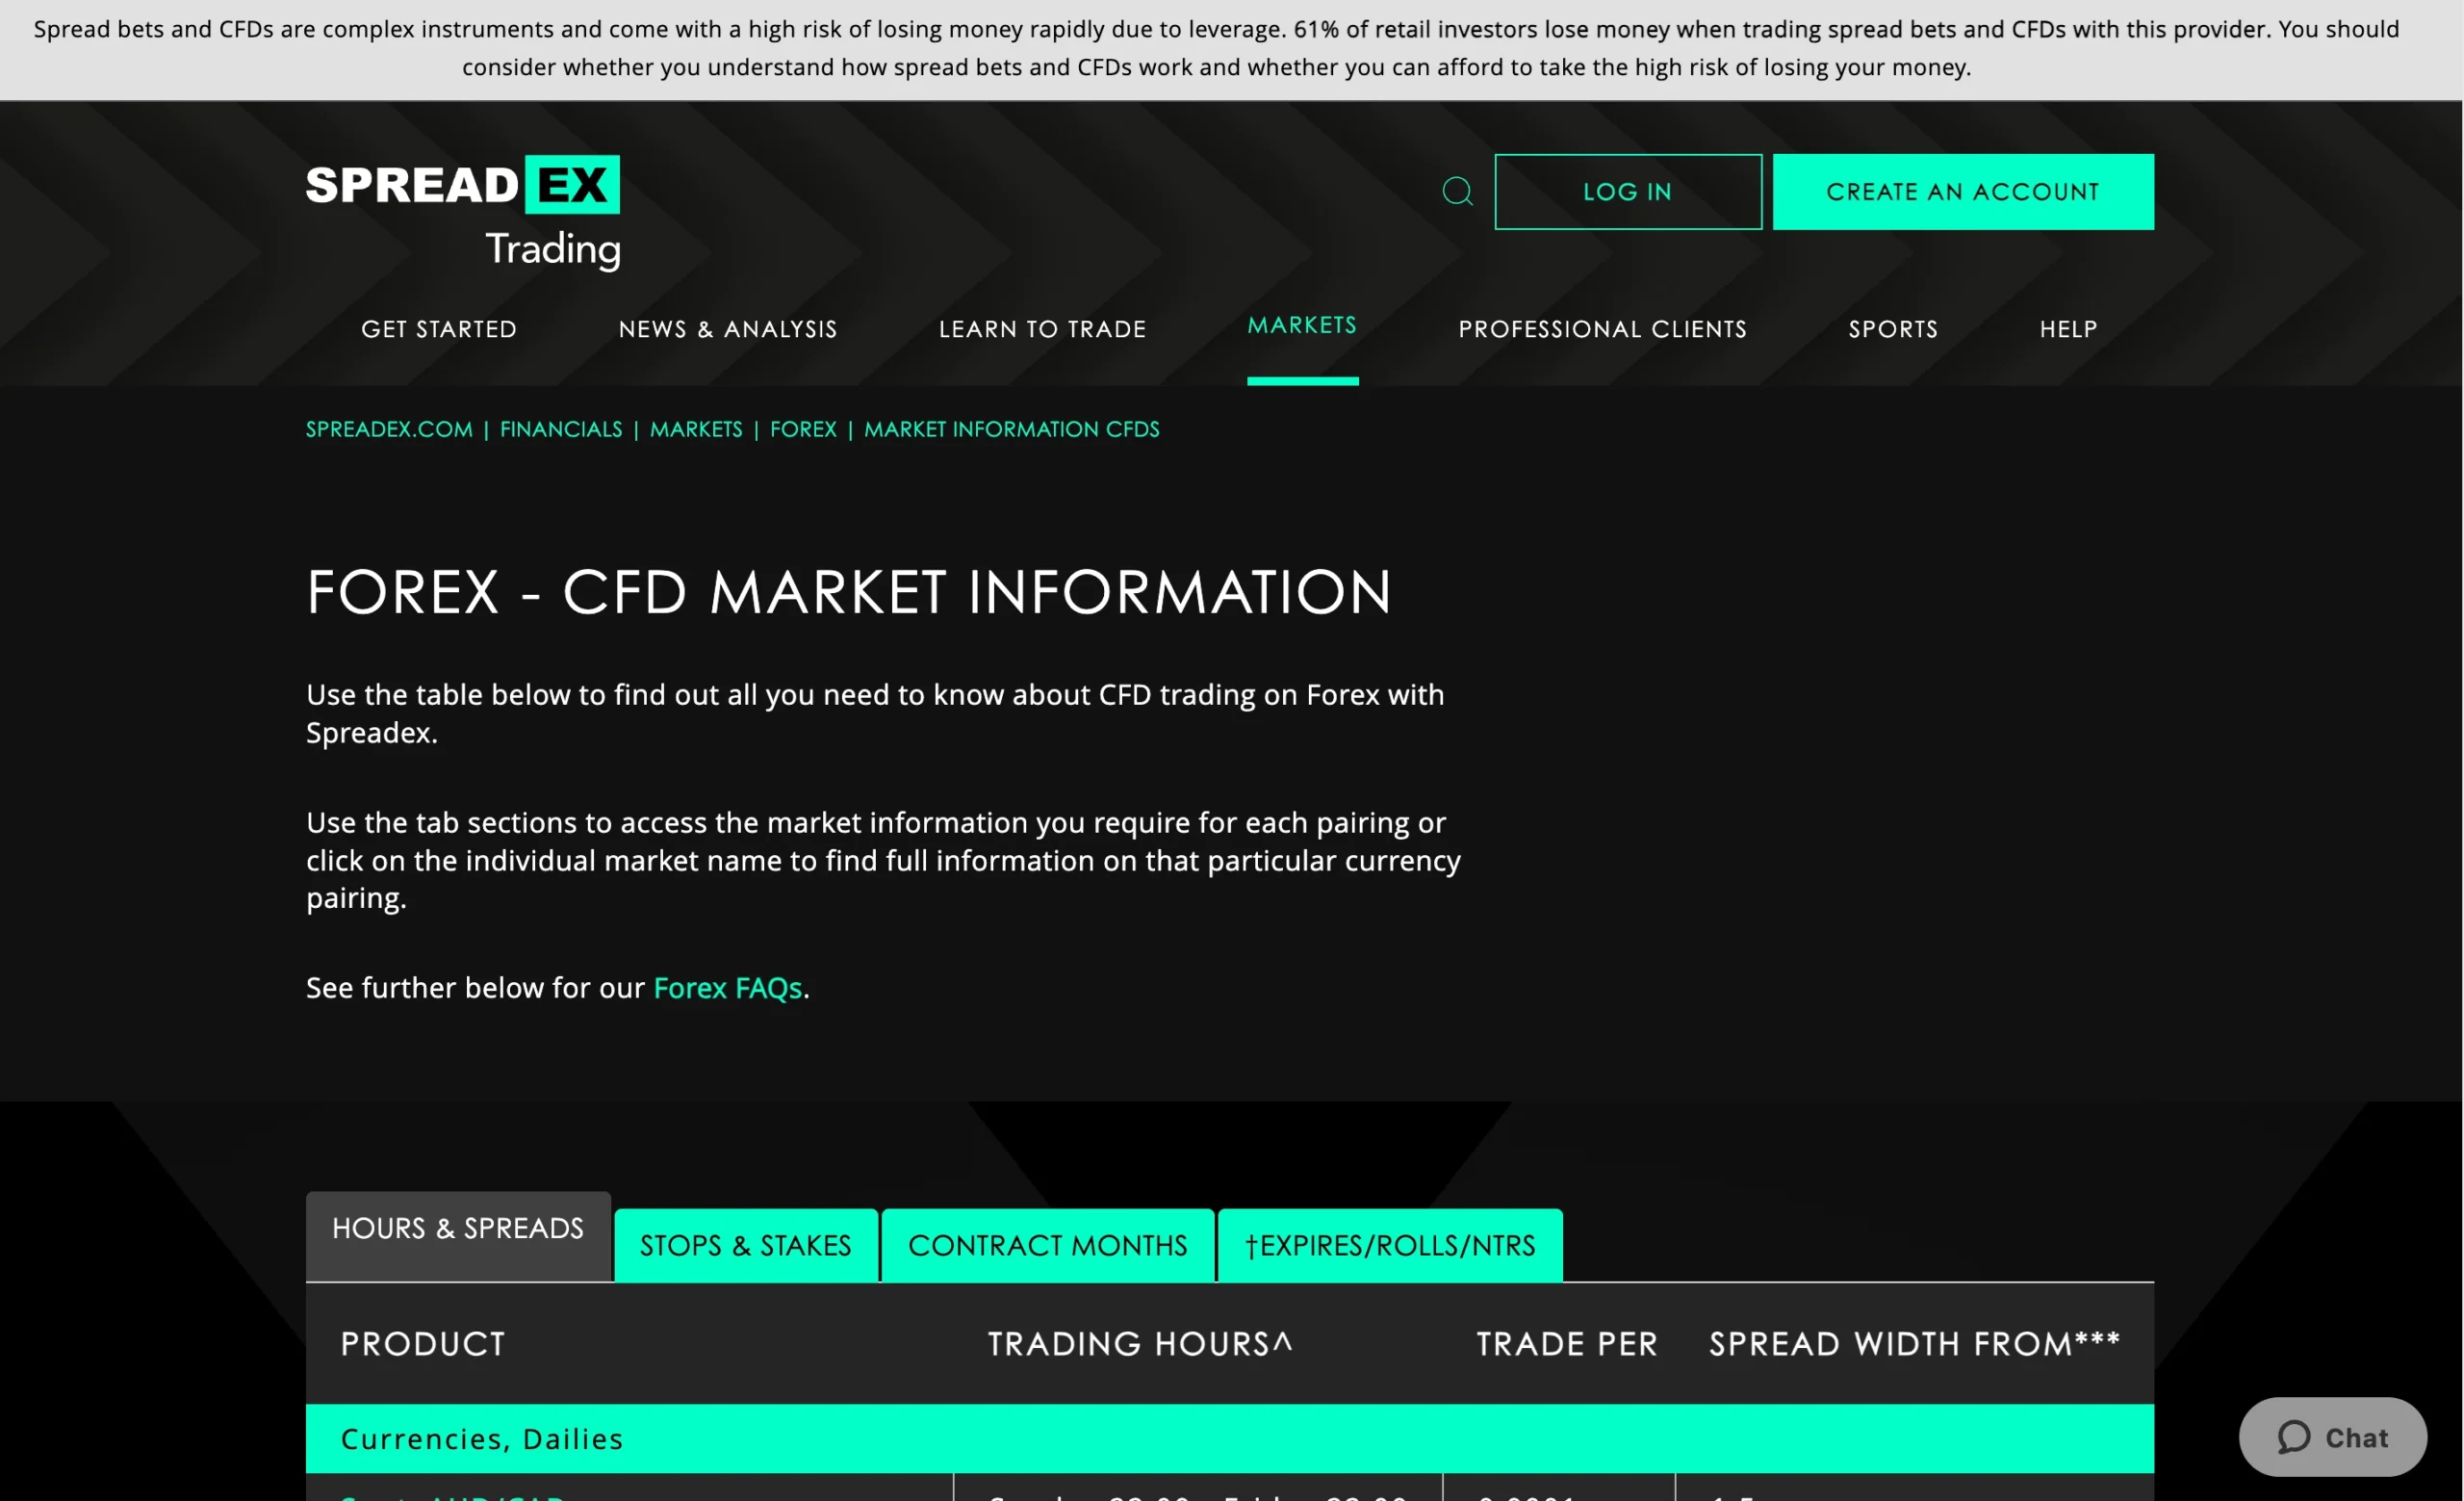Viewport: 2464px width, 1501px height.
Task: Open PROFESSIONAL CLIENTS menu
Action: click(x=1602, y=329)
